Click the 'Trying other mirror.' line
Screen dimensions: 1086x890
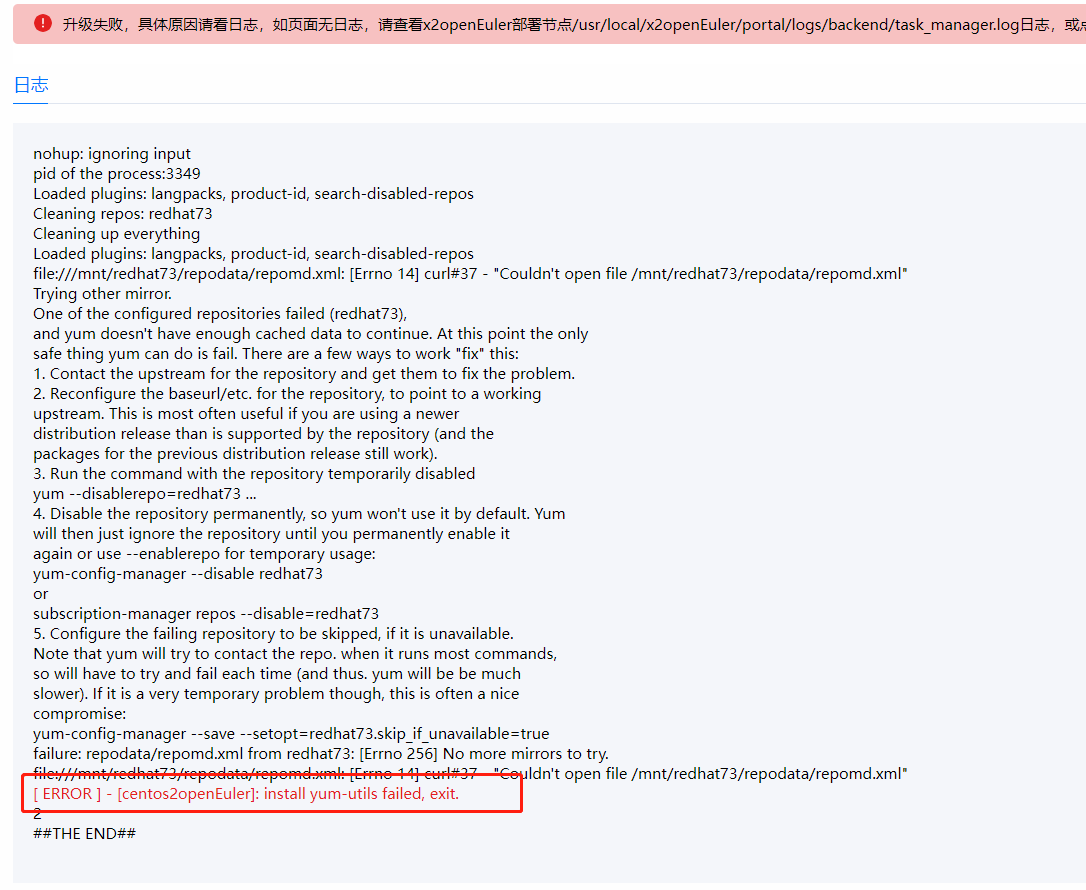103,294
